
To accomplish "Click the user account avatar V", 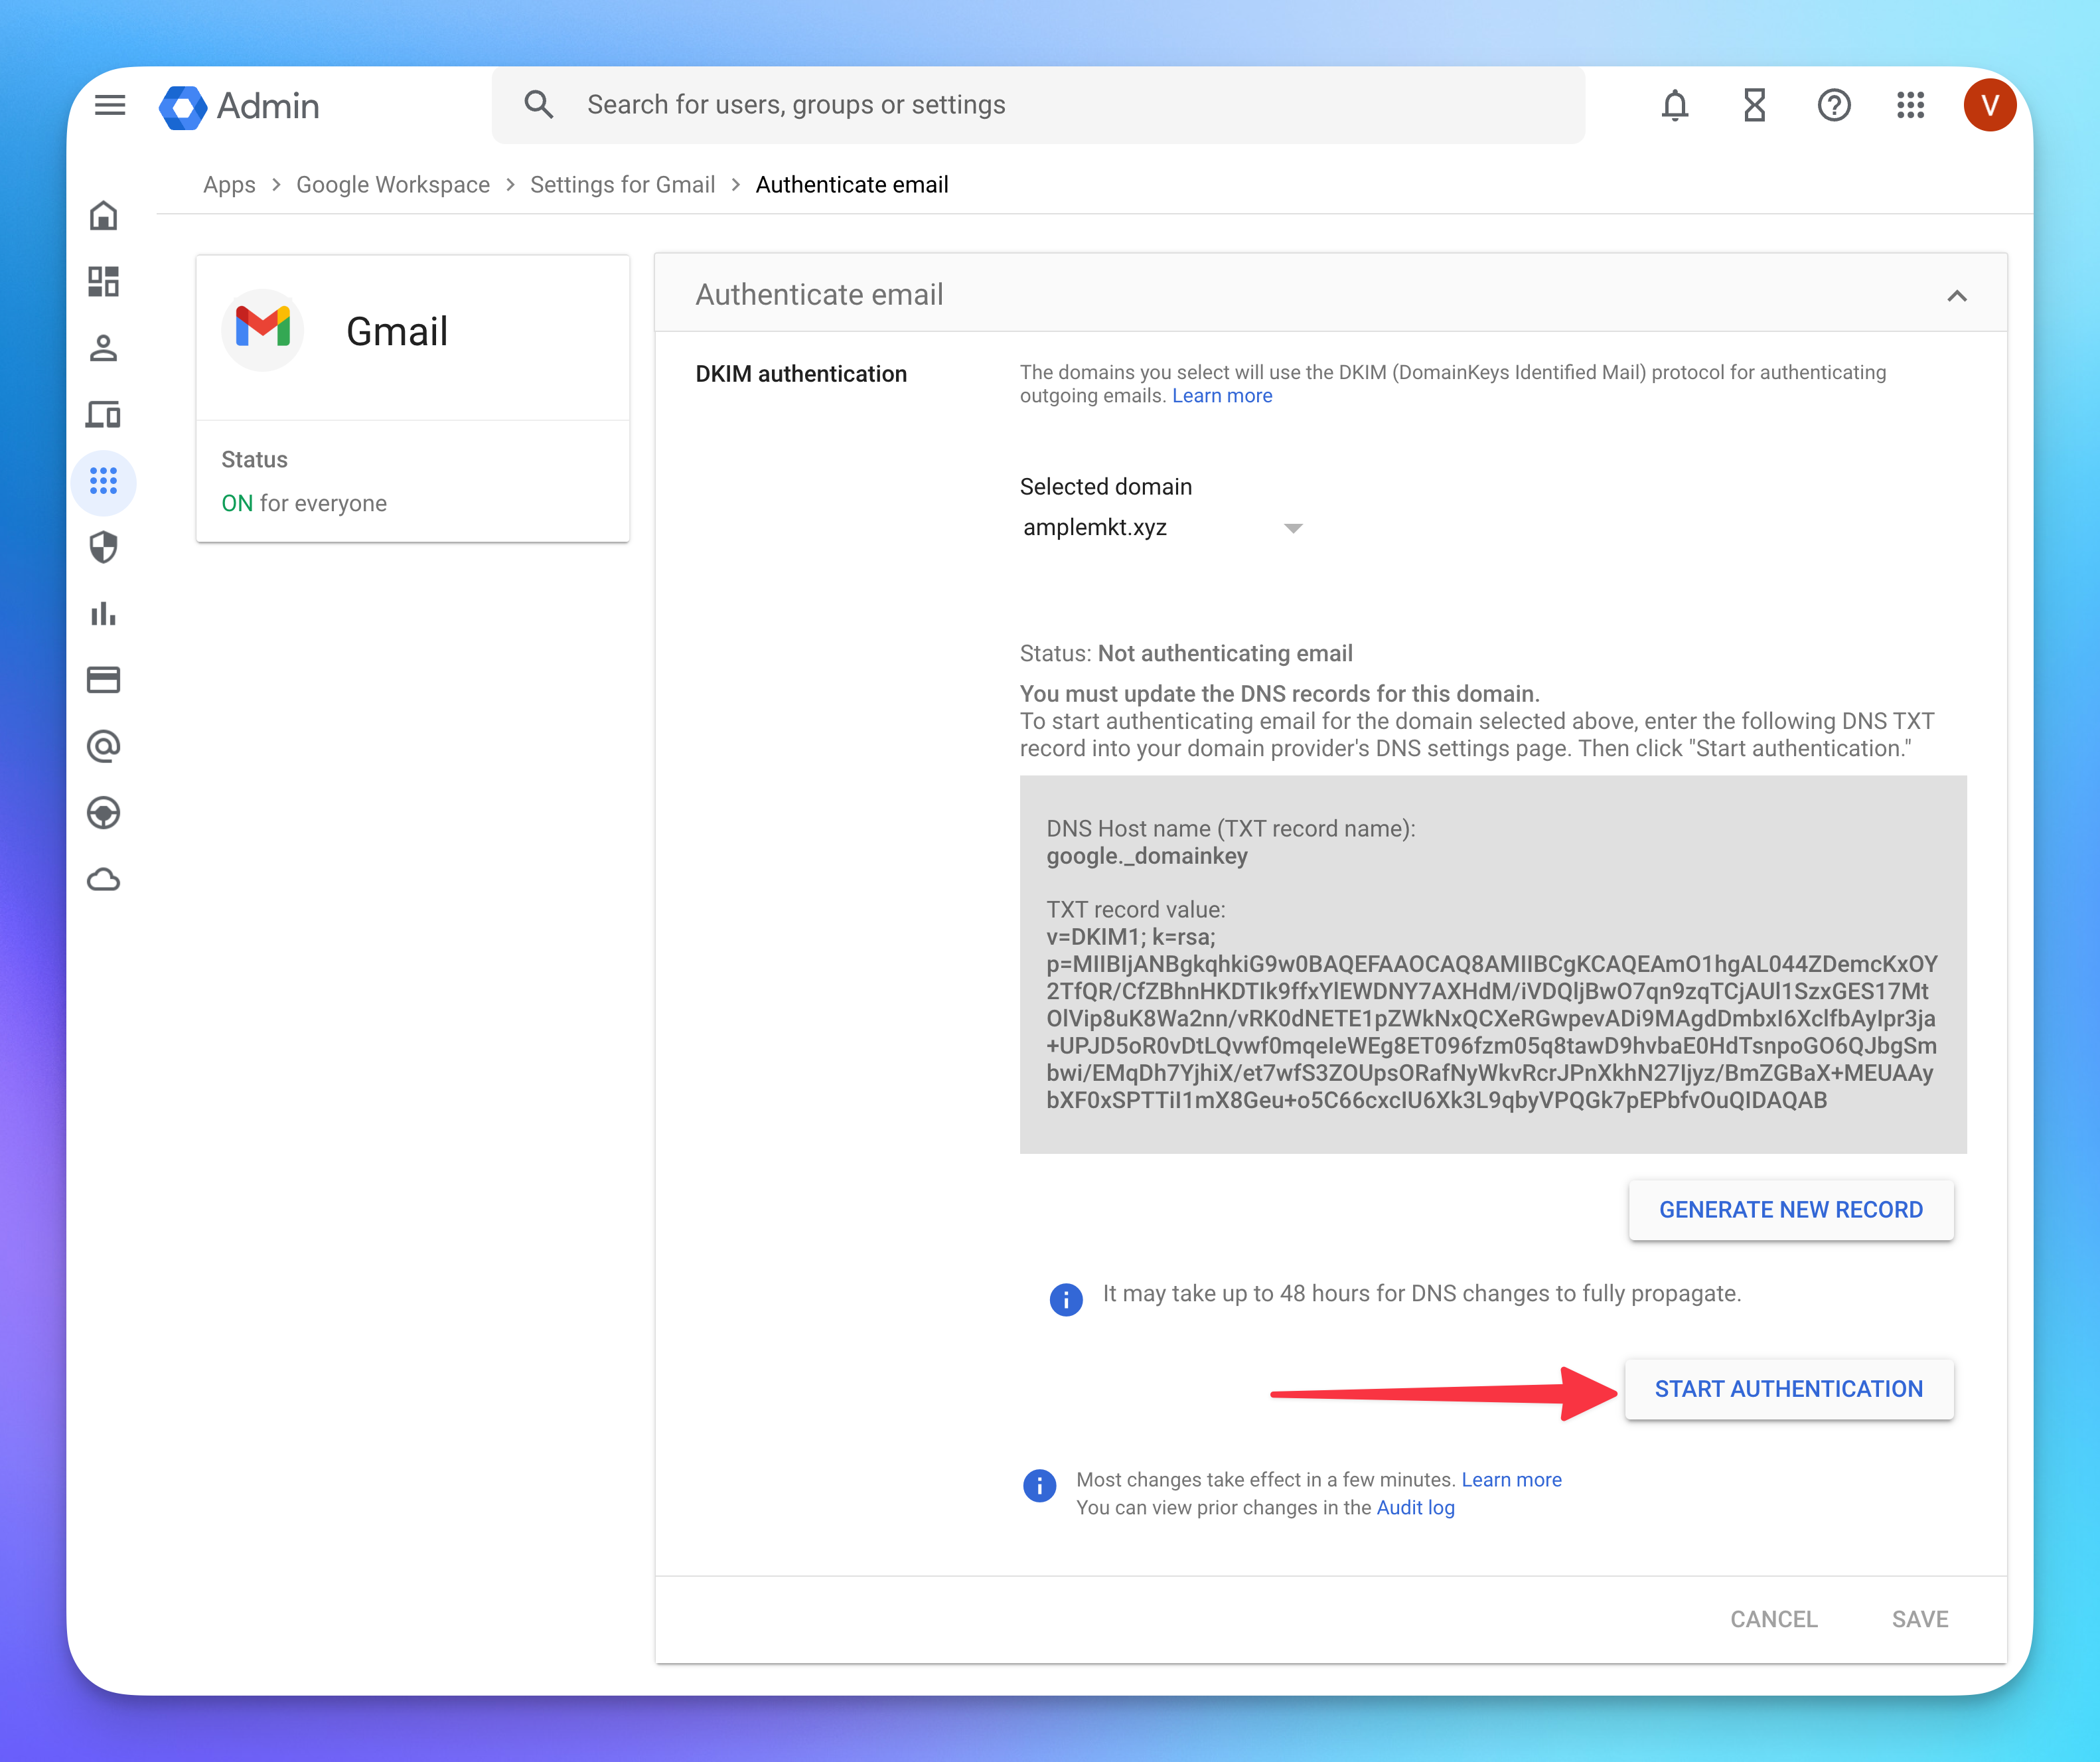I will tap(1988, 105).
